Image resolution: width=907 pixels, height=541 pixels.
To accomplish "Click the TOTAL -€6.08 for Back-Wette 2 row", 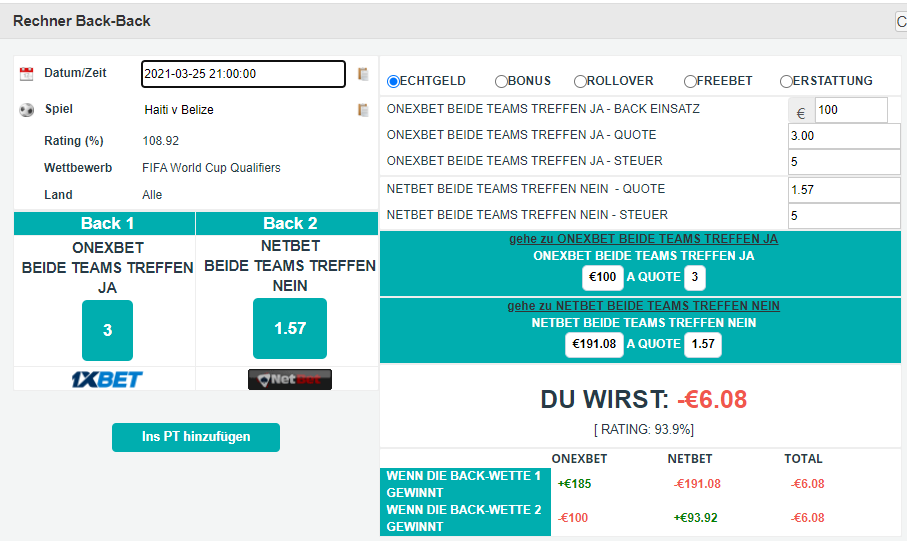I will [808, 518].
